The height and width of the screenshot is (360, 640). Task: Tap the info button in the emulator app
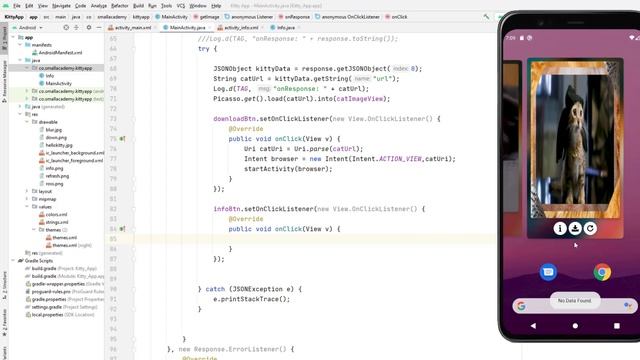(x=560, y=228)
